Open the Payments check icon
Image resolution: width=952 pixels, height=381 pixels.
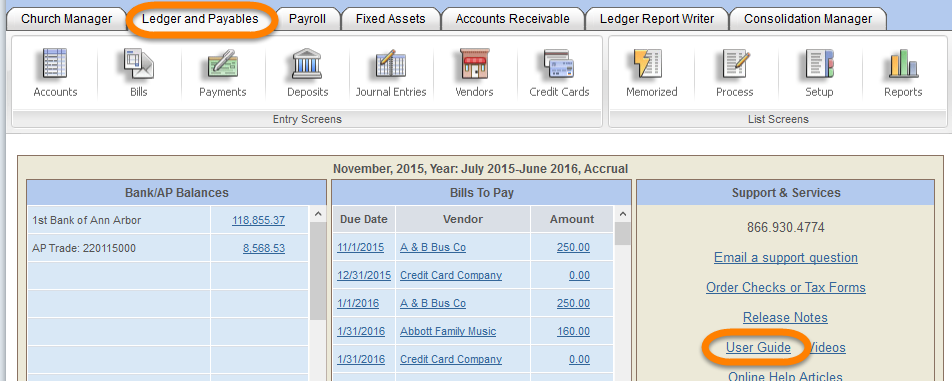tap(222, 64)
